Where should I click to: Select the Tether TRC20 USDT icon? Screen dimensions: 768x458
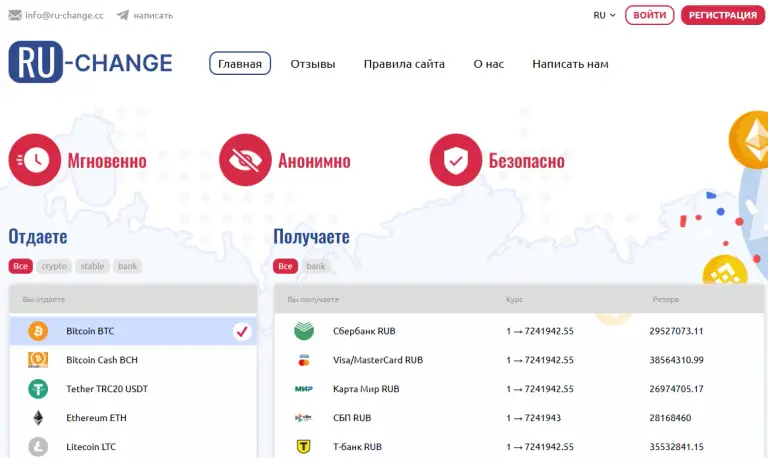[38, 389]
